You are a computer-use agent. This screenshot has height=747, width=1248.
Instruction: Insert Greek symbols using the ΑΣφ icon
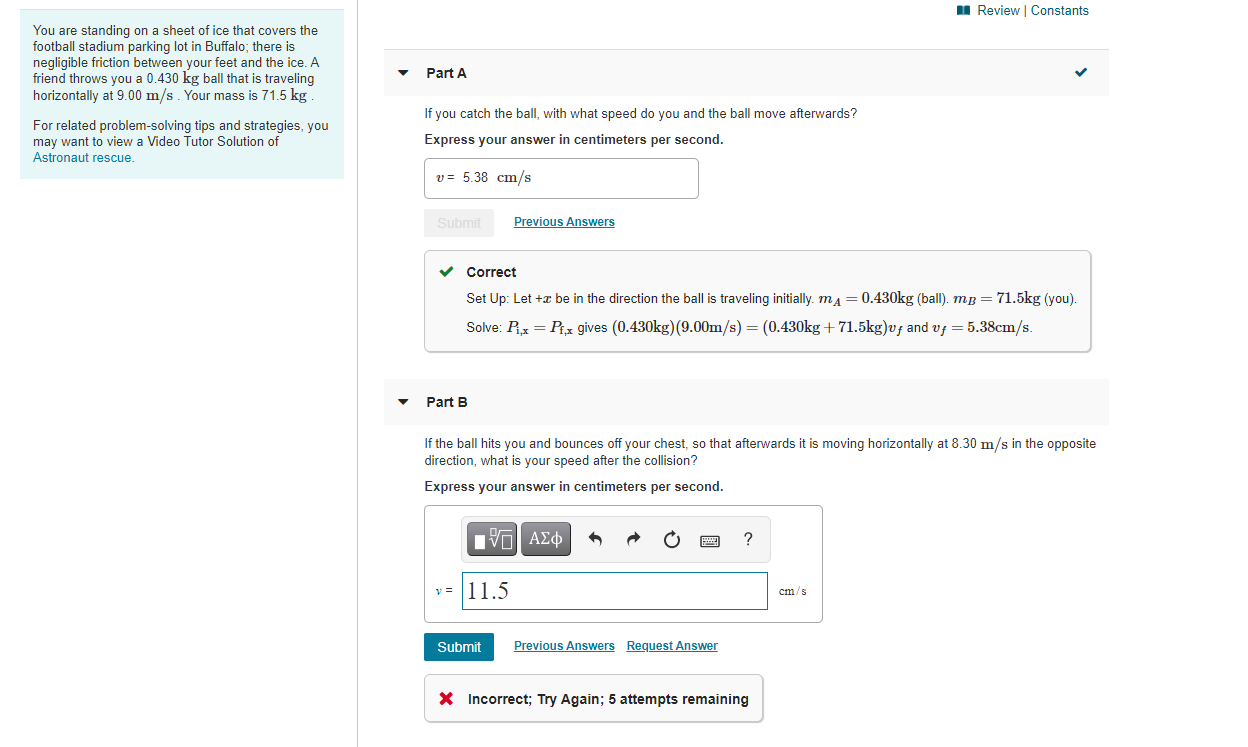(546, 538)
